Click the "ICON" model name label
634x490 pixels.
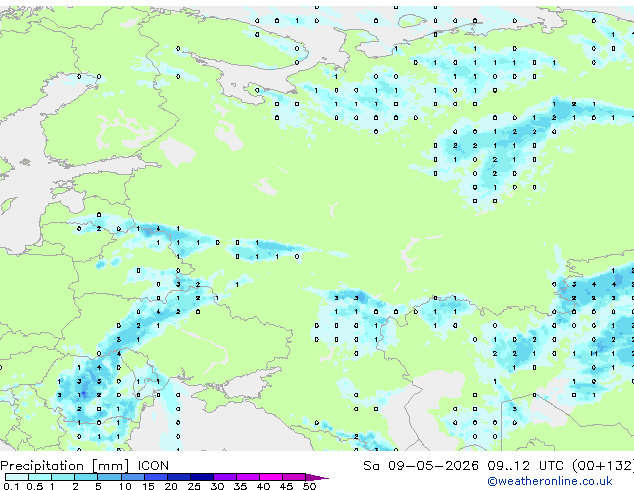click(x=153, y=466)
